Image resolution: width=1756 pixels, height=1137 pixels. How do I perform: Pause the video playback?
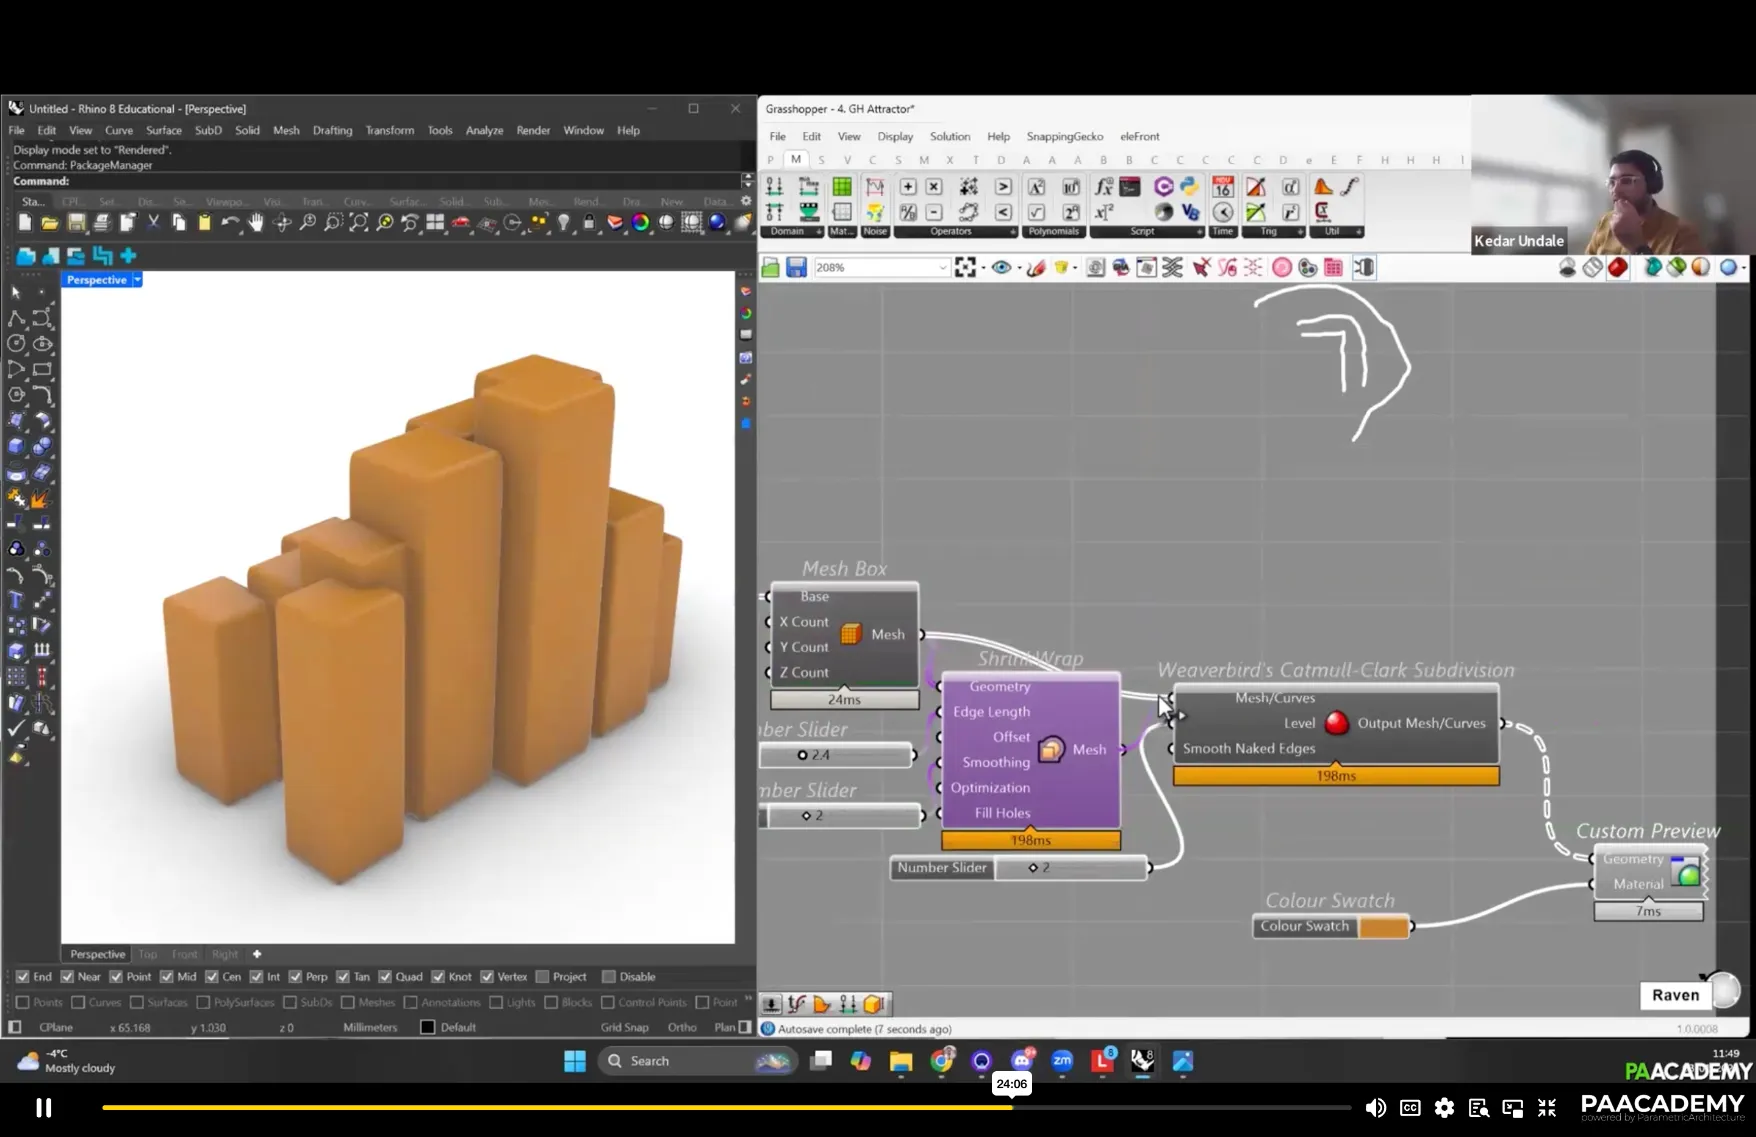coord(44,1107)
